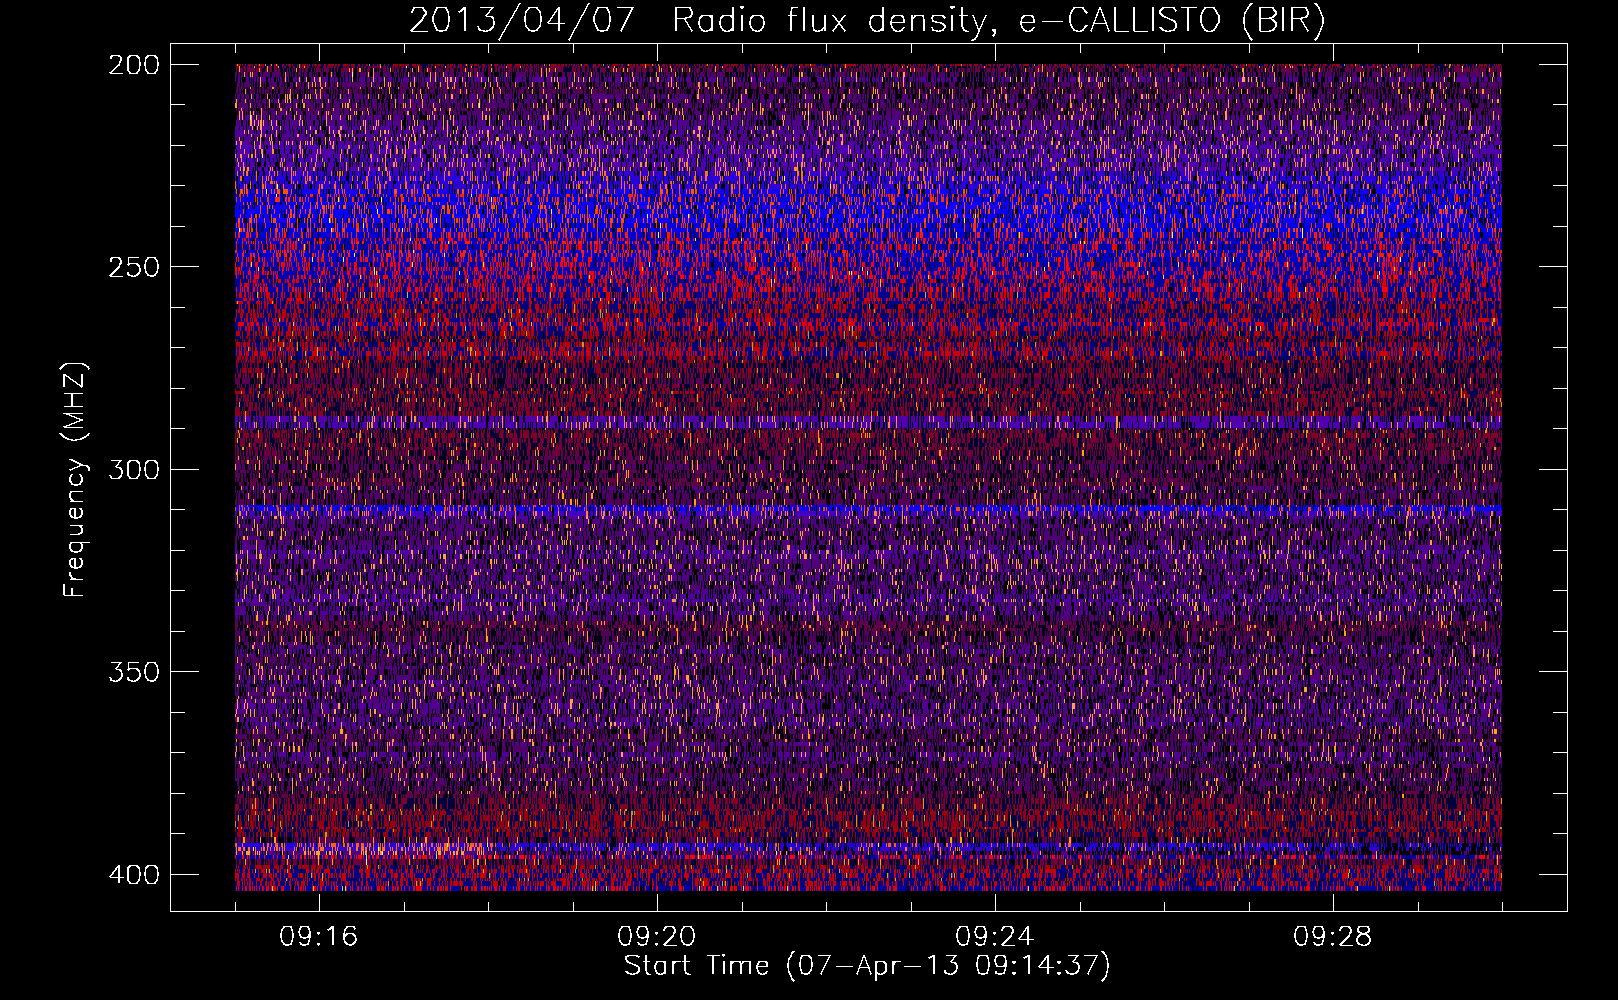Click the plot title '2013/04/07 Radio flux density, e-CALLISTO (BIR)'
The width and height of the screenshot is (1618, 1000).
coord(867,21)
